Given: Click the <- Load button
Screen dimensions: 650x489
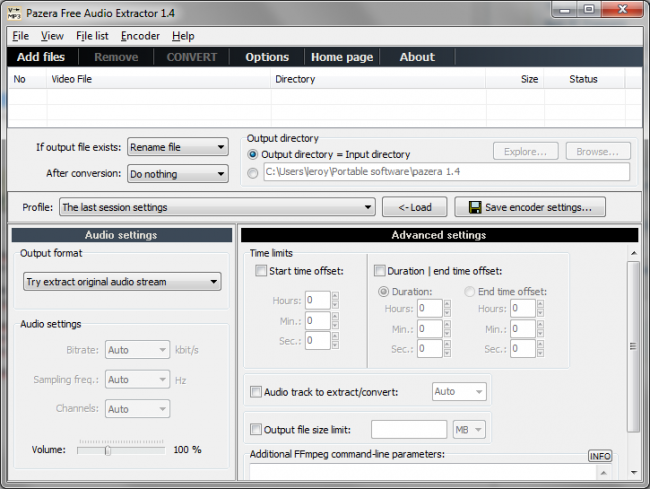Looking at the screenshot, I should tap(415, 207).
